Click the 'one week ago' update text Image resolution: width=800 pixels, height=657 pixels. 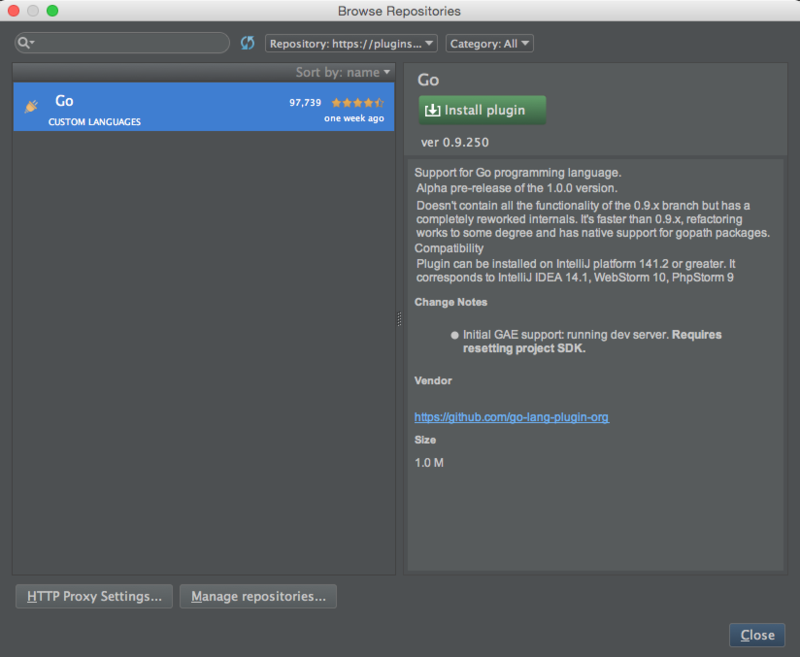[354, 118]
